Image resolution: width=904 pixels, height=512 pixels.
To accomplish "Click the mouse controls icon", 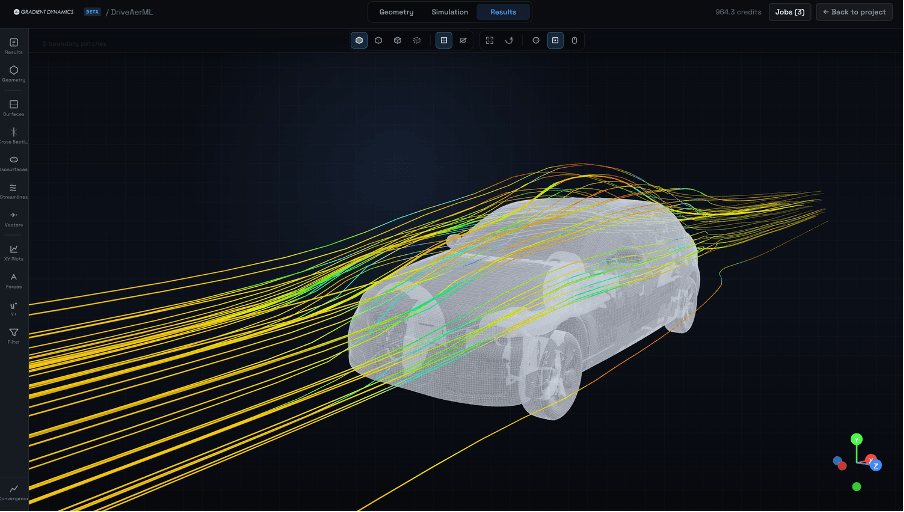I will [574, 40].
